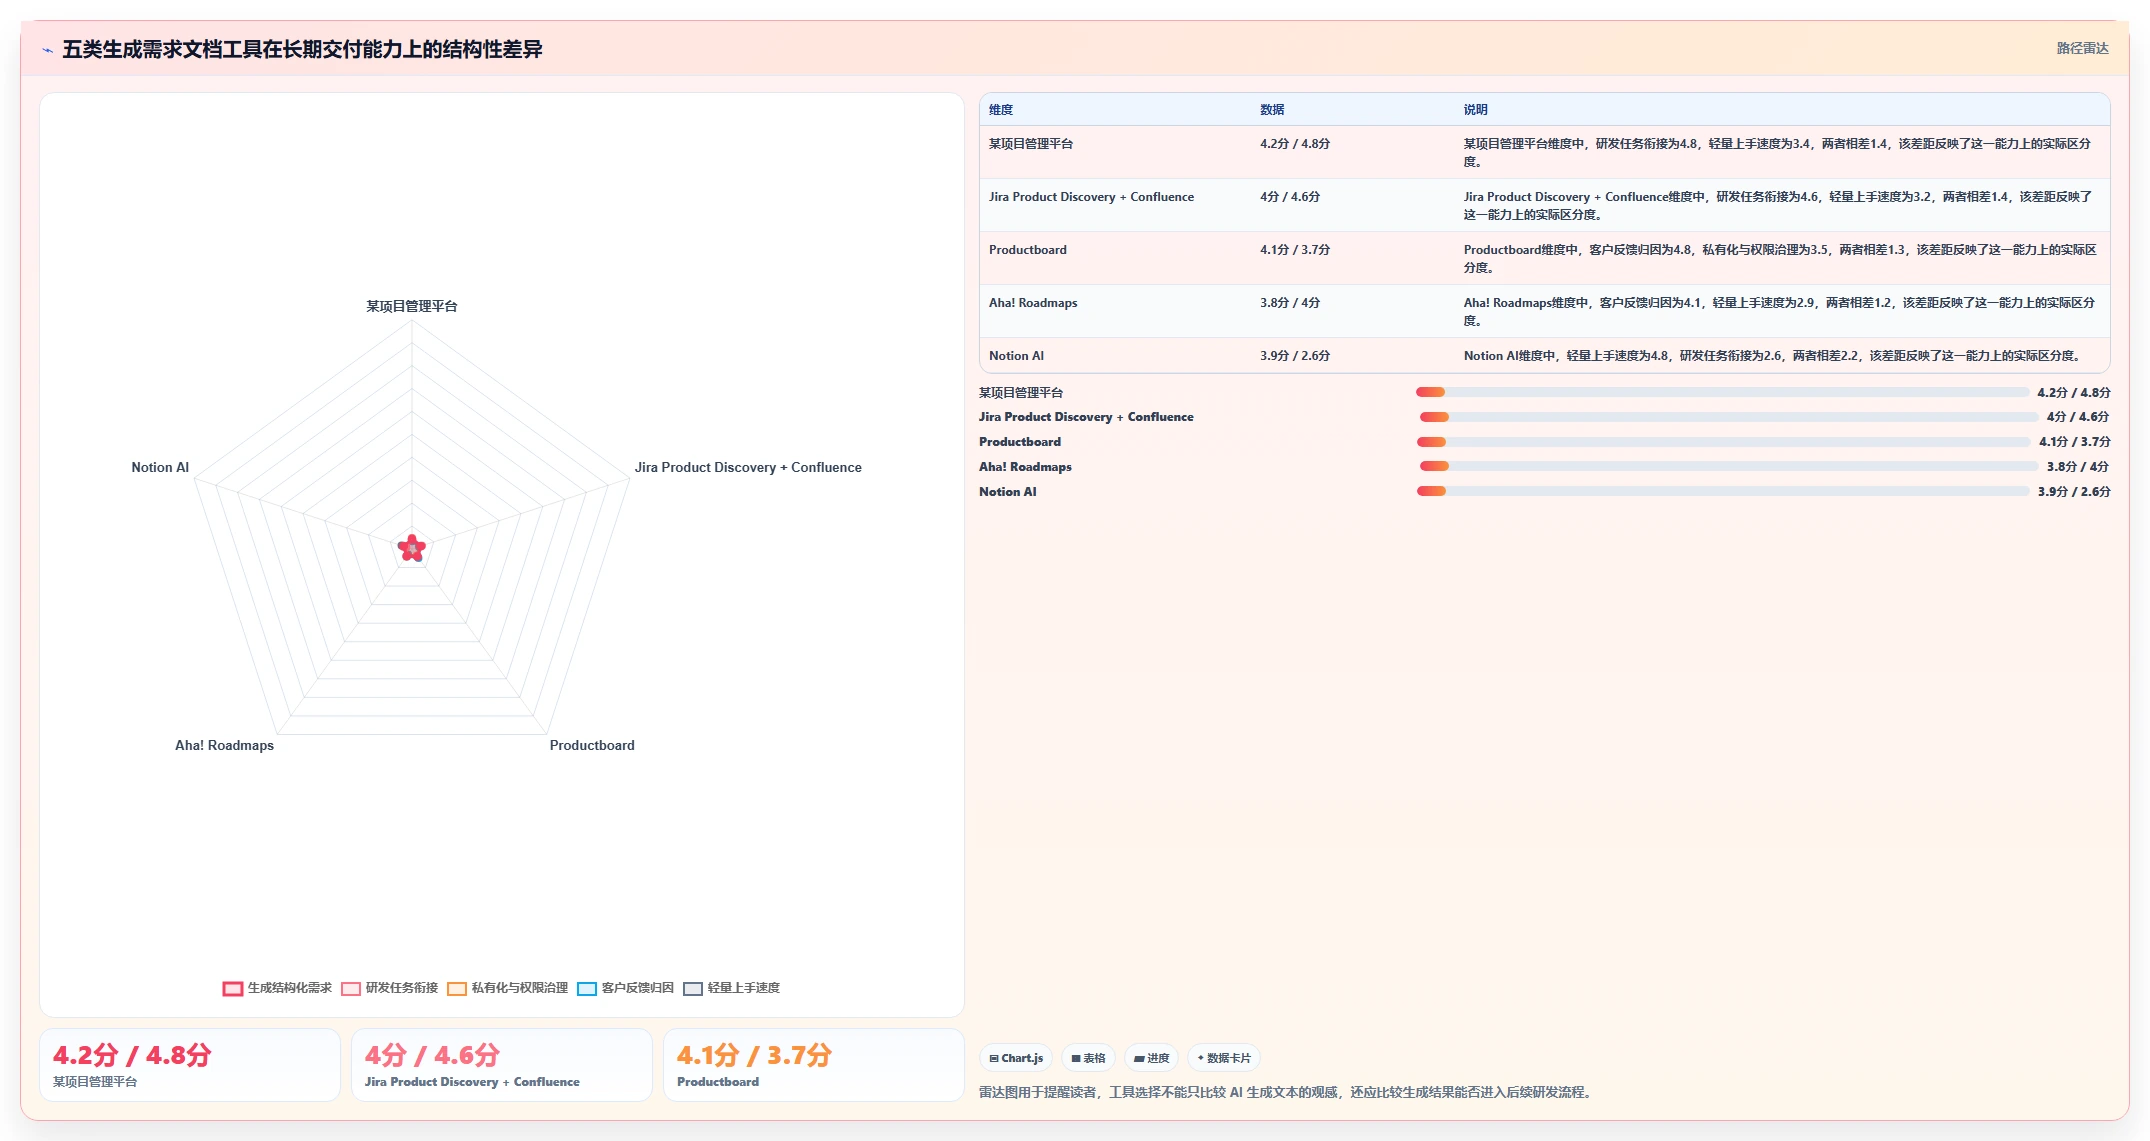Viewport: 2150px width, 1141px height.
Task: Select the Notion AI cell in the table
Action: (x=1016, y=356)
